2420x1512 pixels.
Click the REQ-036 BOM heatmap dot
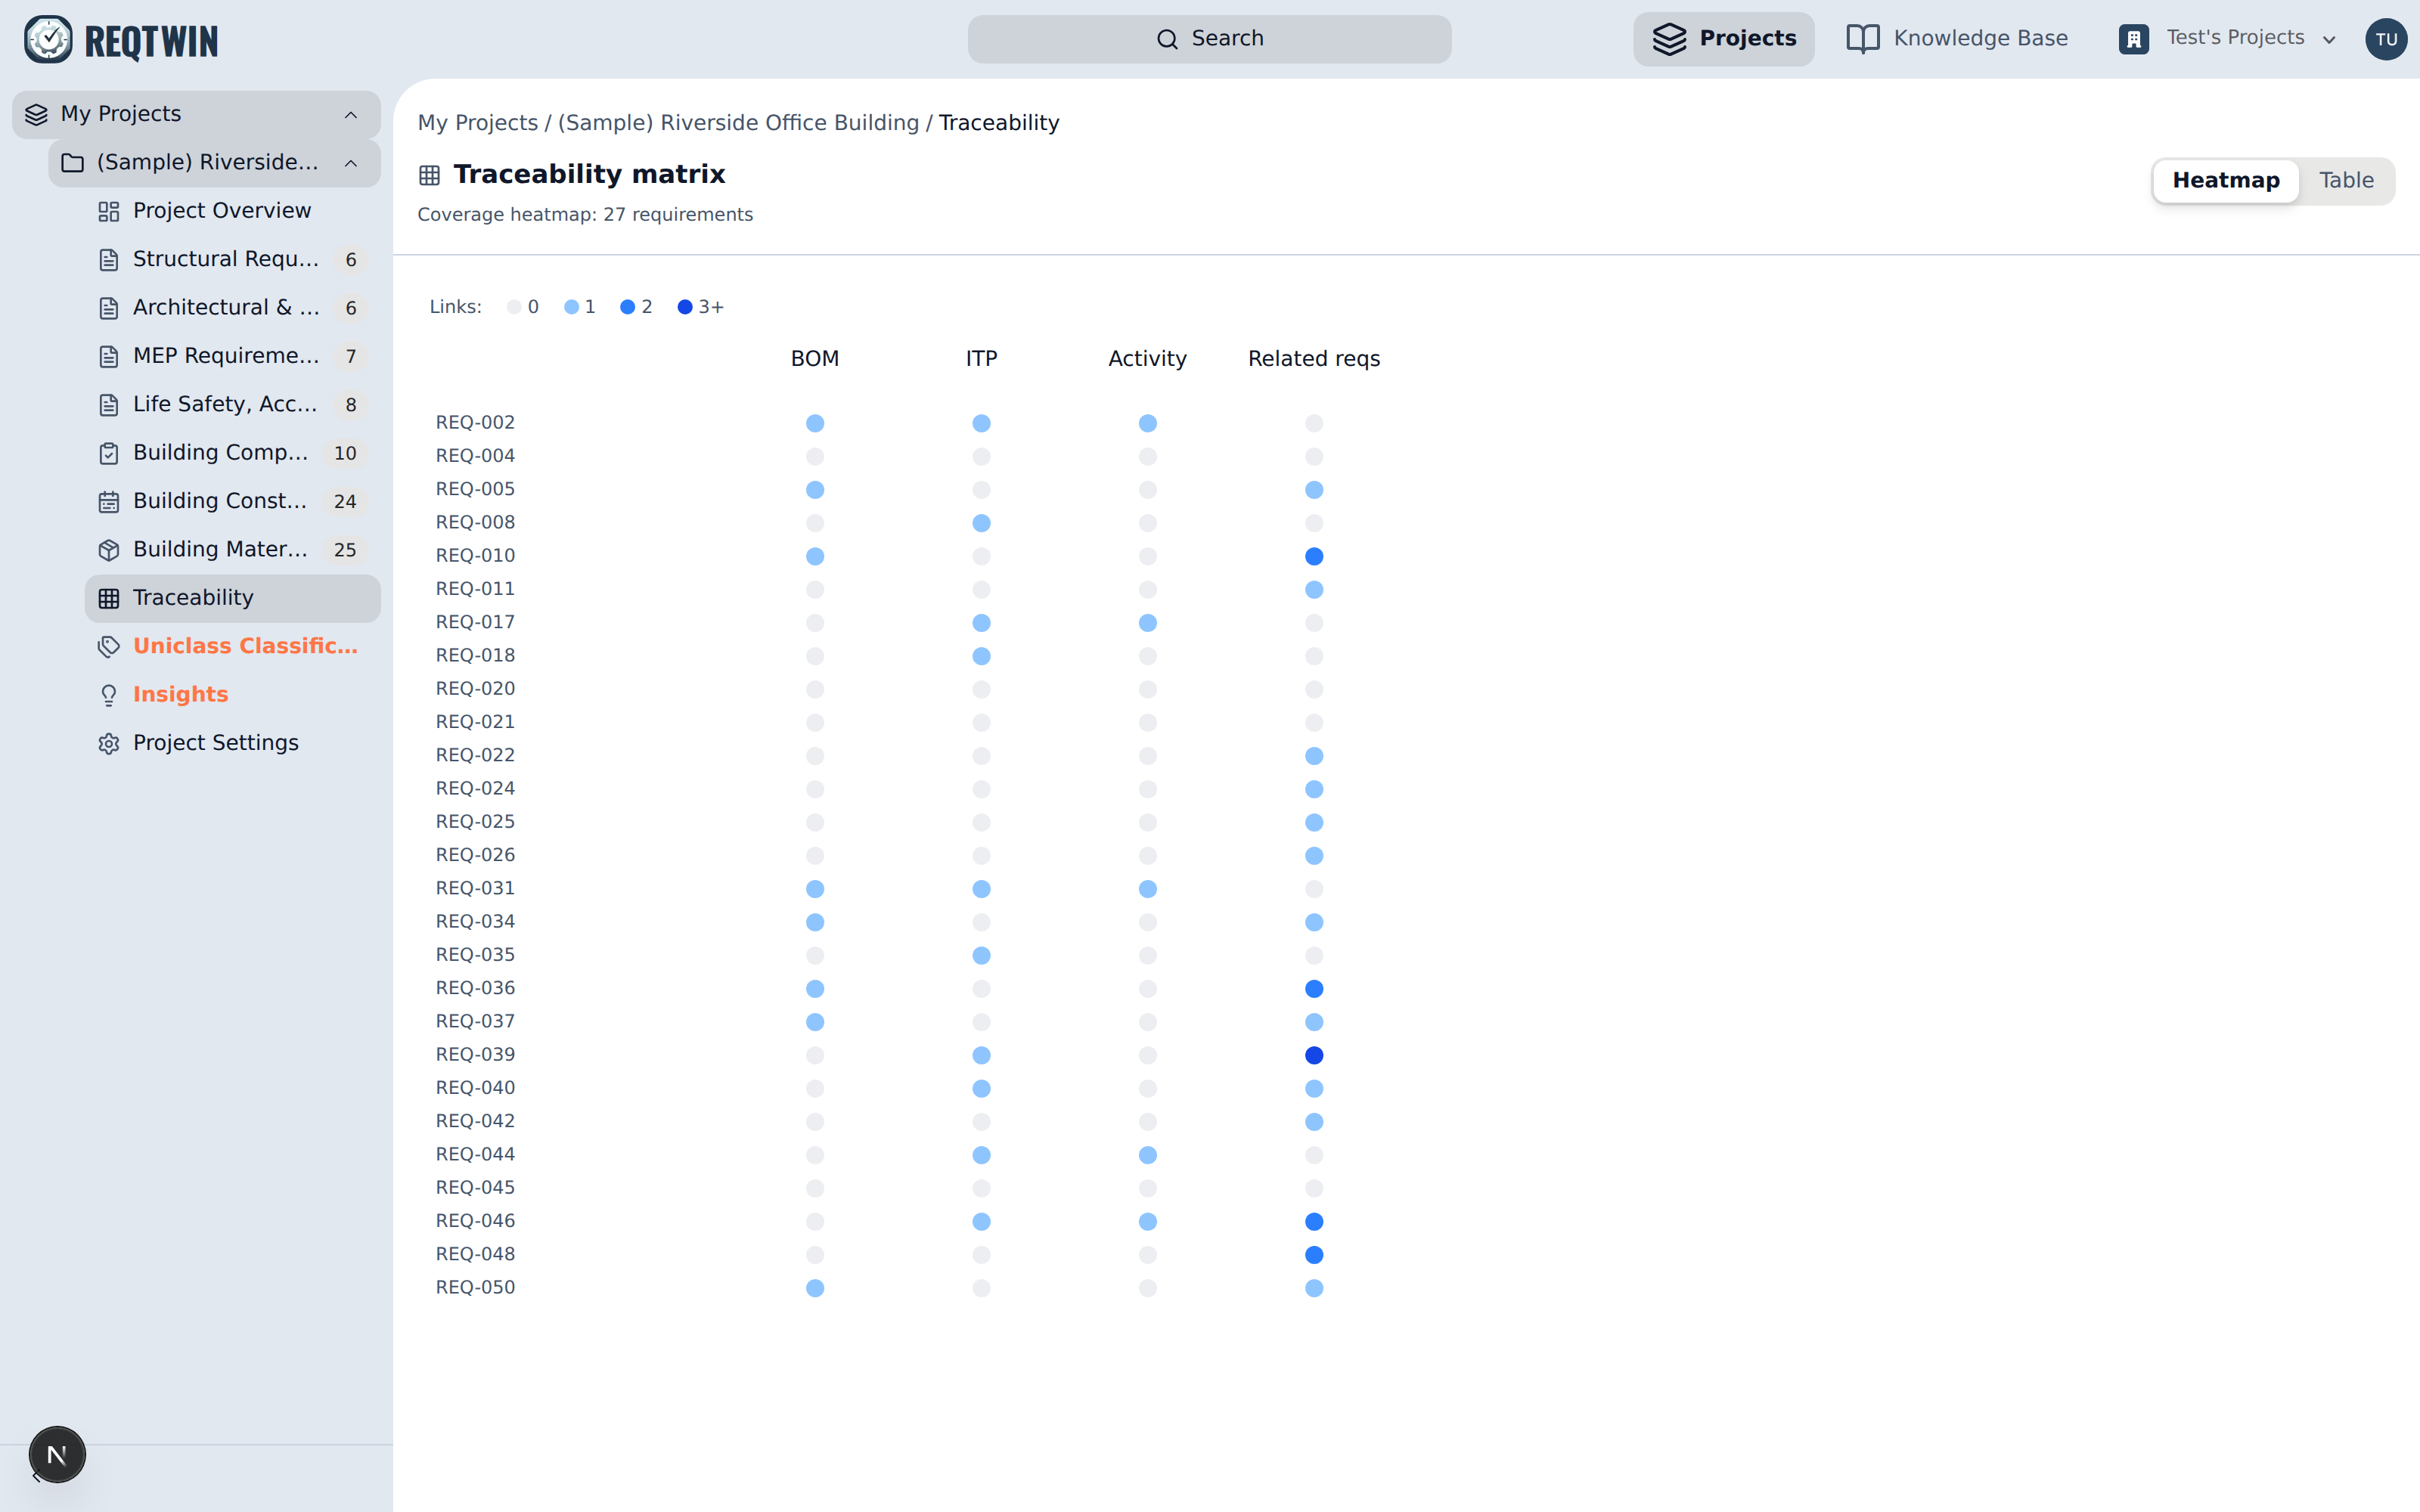point(815,988)
